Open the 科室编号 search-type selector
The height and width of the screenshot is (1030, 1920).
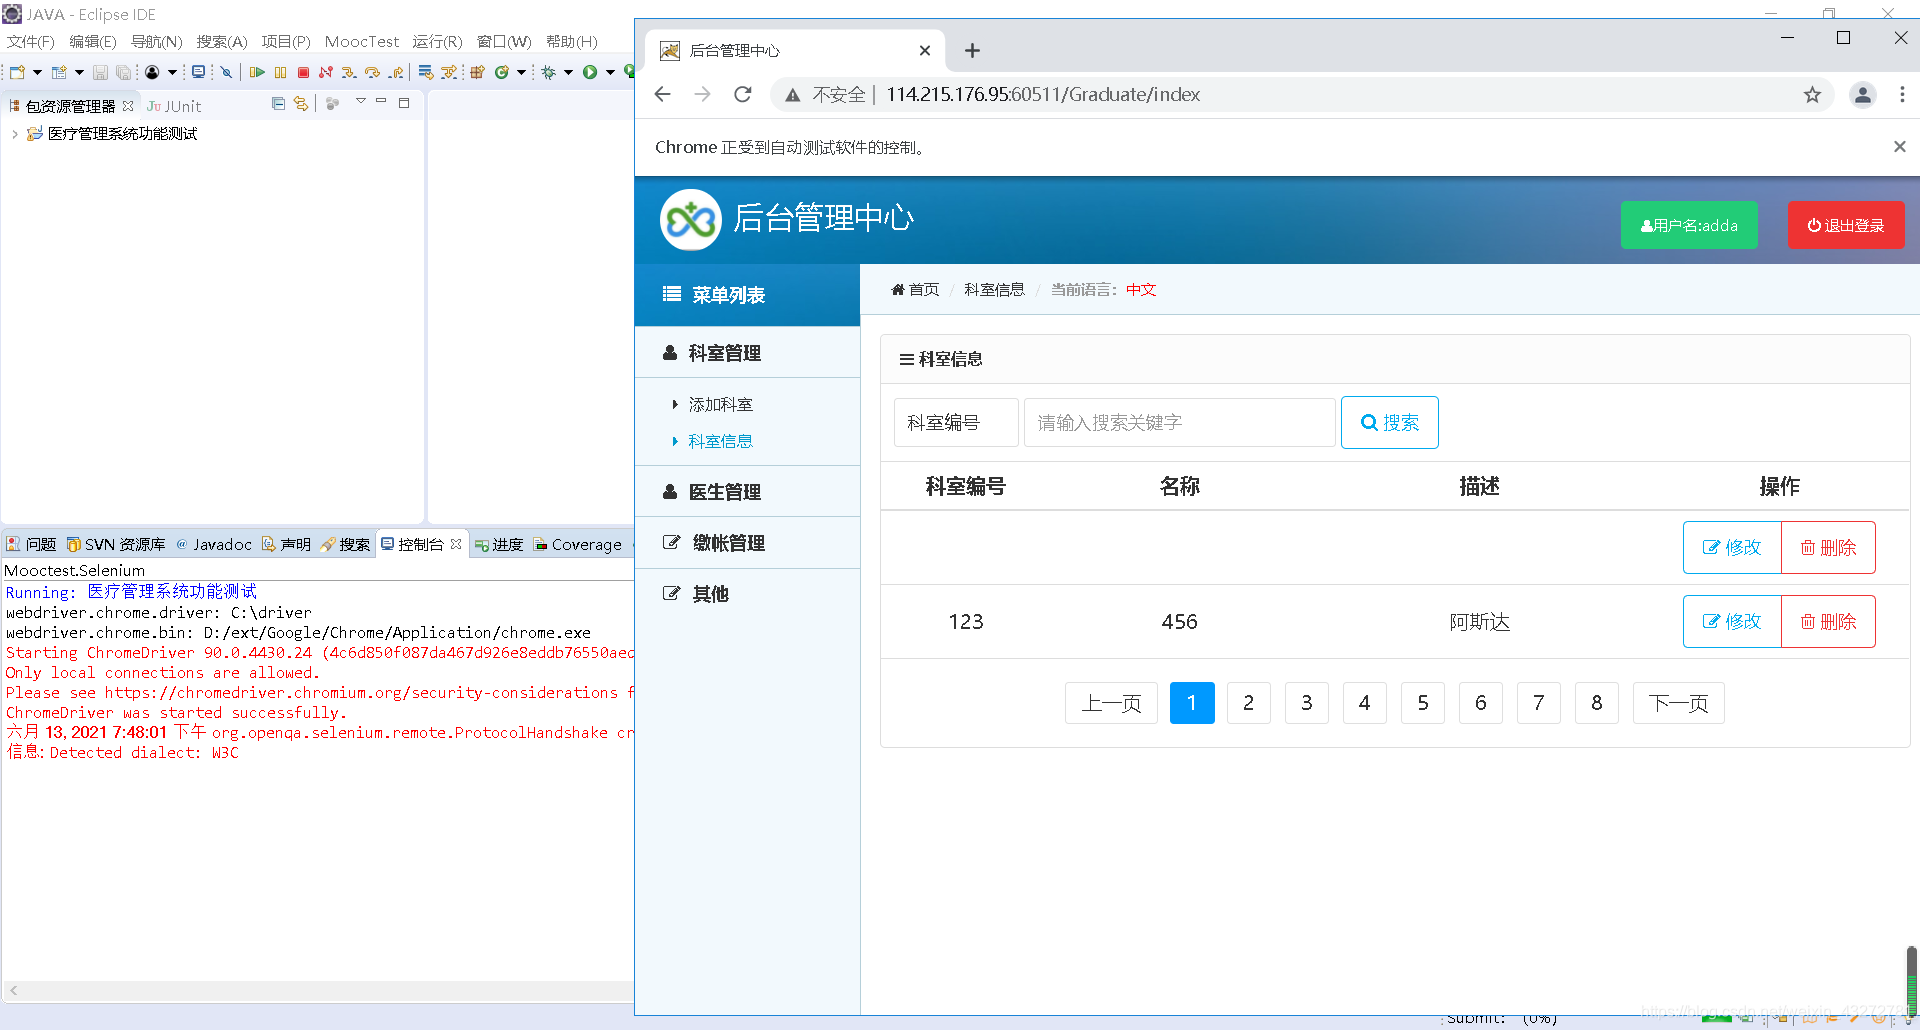pos(956,422)
